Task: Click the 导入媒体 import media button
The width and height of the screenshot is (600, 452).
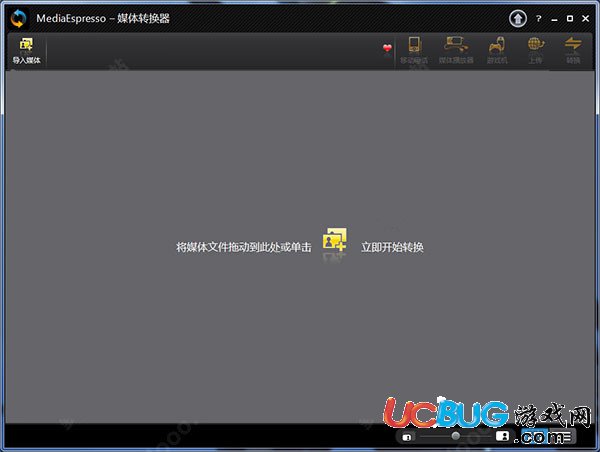Action: [x=26, y=51]
